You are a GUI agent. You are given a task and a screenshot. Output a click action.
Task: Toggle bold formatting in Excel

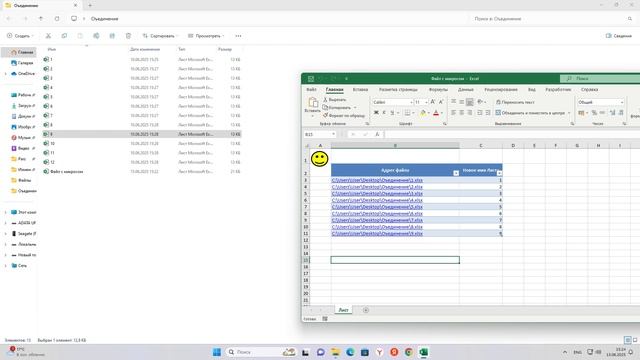tap(376, 113)
